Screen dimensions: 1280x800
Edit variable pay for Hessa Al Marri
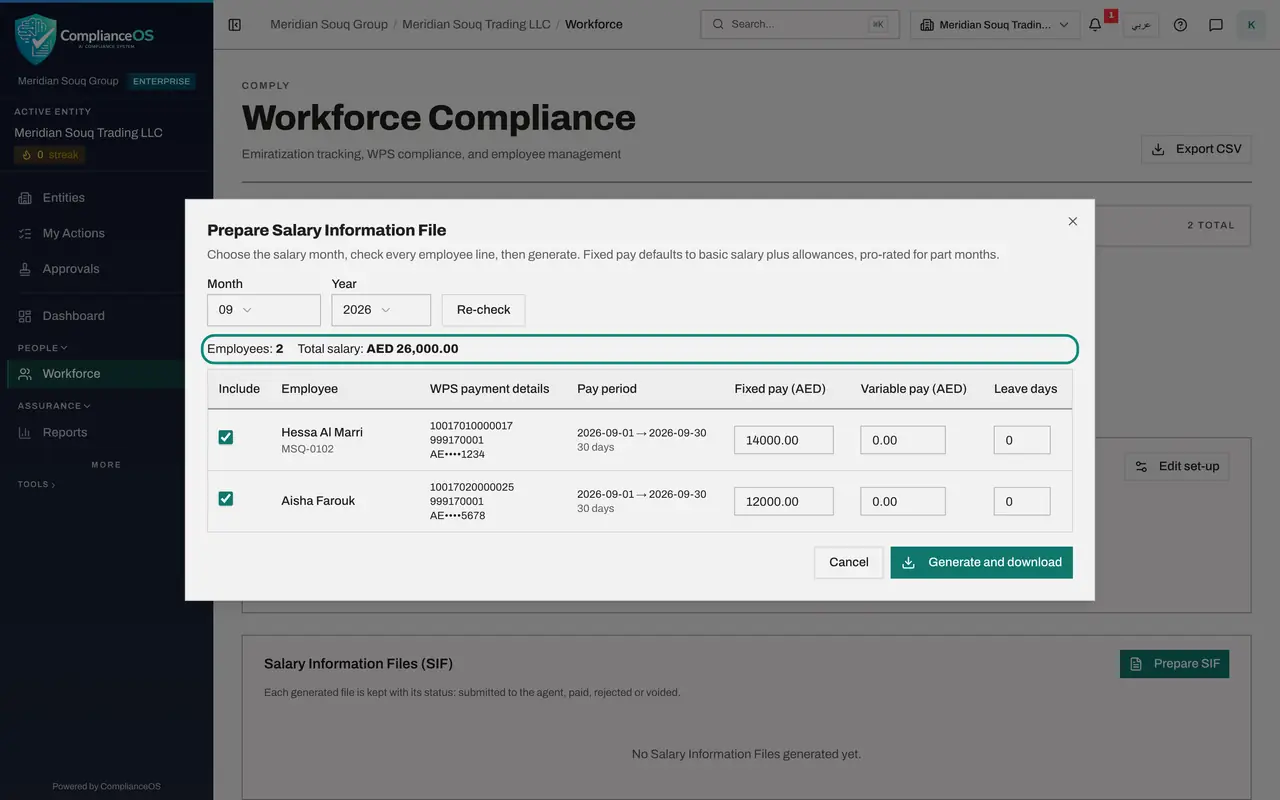click(903, 440)
